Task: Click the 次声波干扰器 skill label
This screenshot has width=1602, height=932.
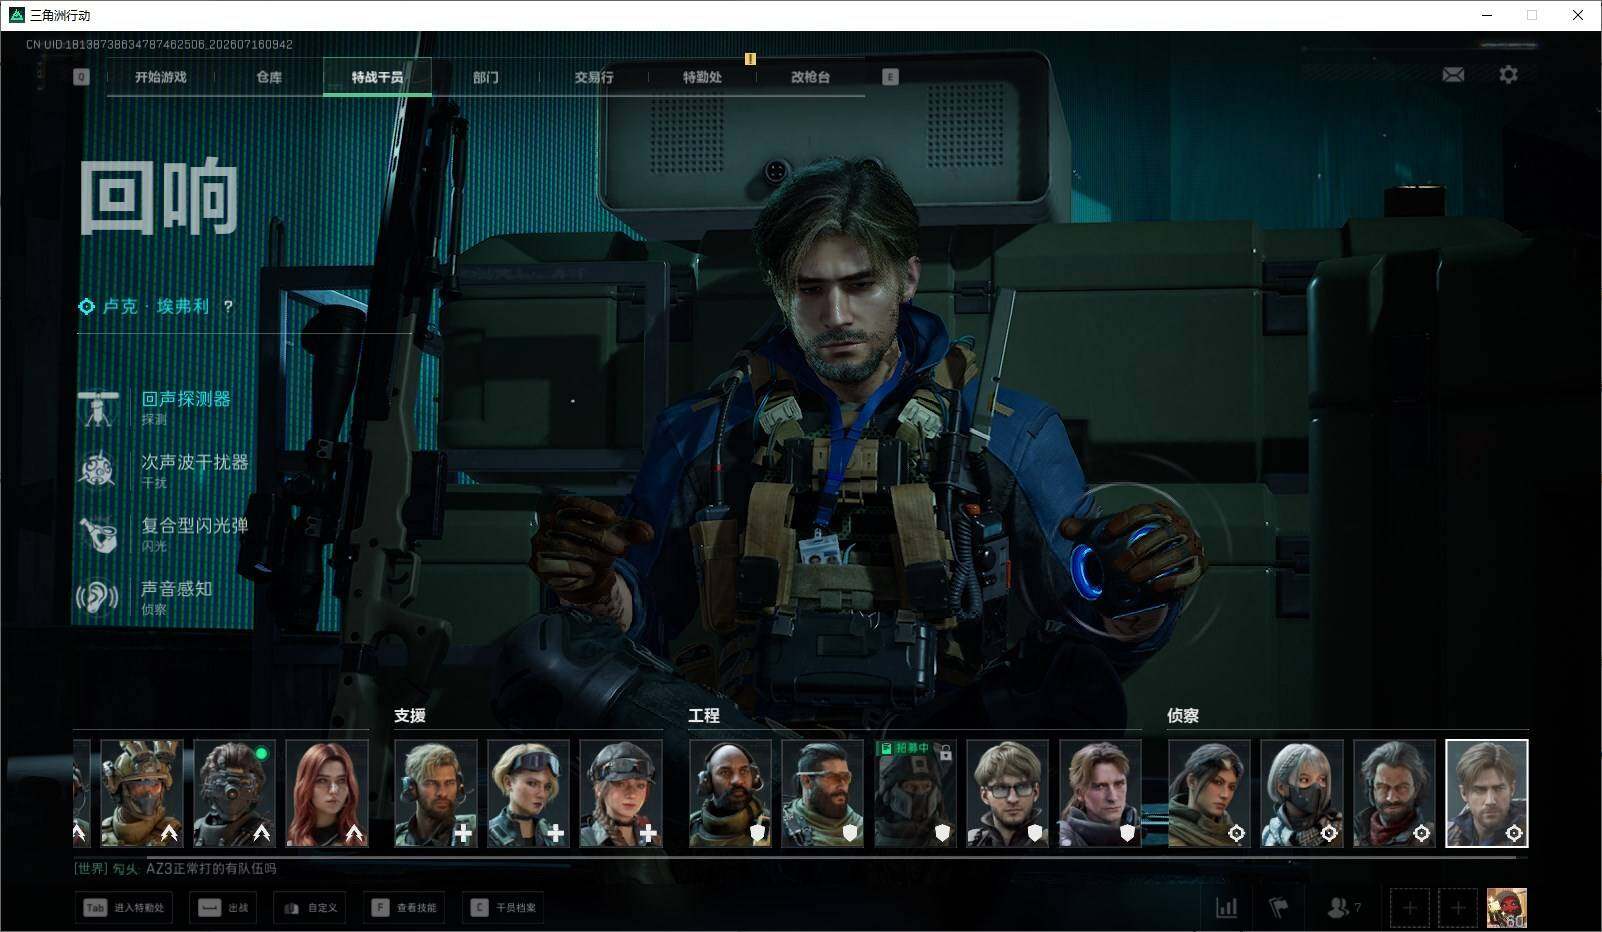Action: pos(194,462)
